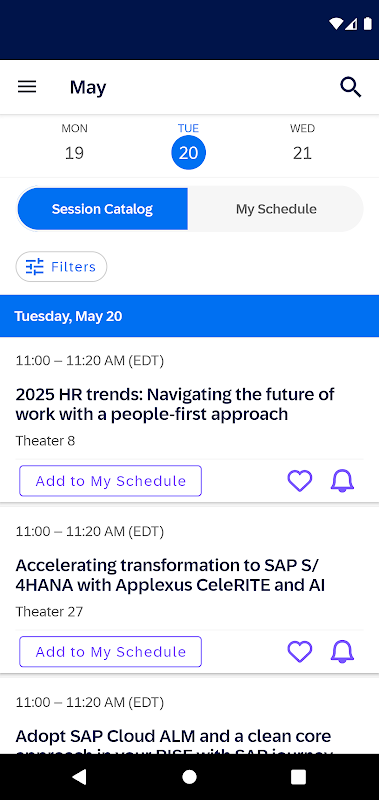Add Applexus CeleRITE session to My Schedule
This screenshot has width=379, height=800.
pyautogui.click(x=111, y=652)
